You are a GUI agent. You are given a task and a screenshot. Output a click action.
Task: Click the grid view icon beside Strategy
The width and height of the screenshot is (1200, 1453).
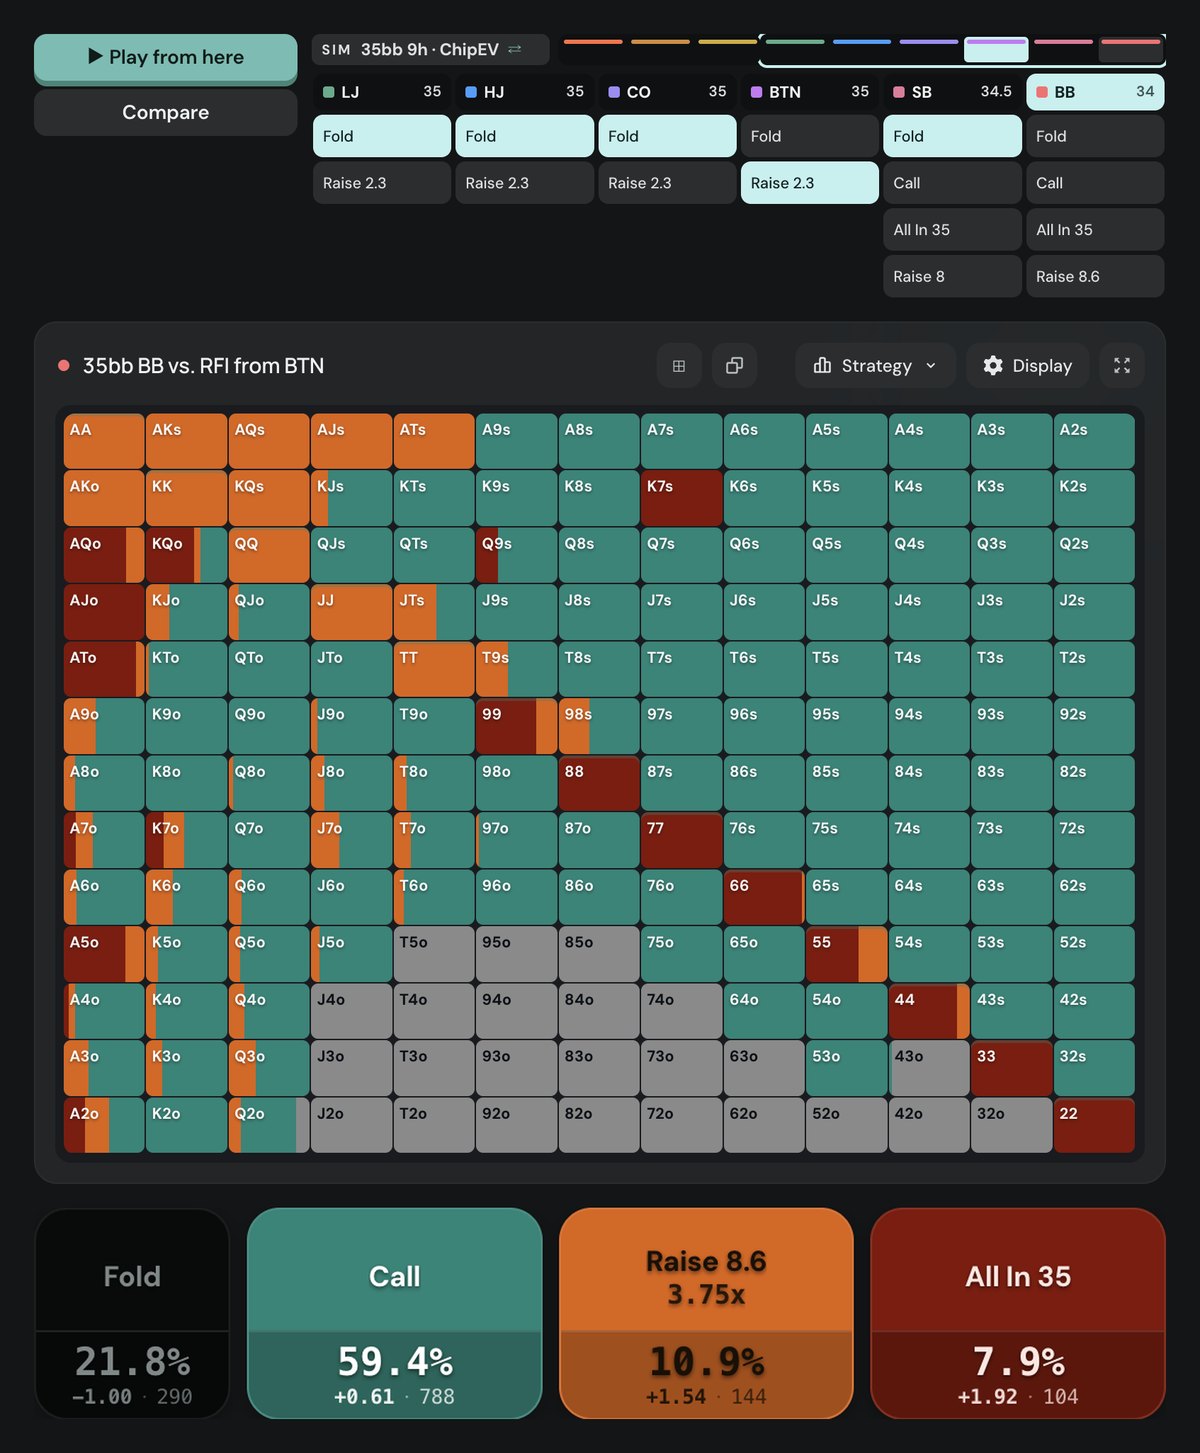pyautogui.click(x=679, y=366)
